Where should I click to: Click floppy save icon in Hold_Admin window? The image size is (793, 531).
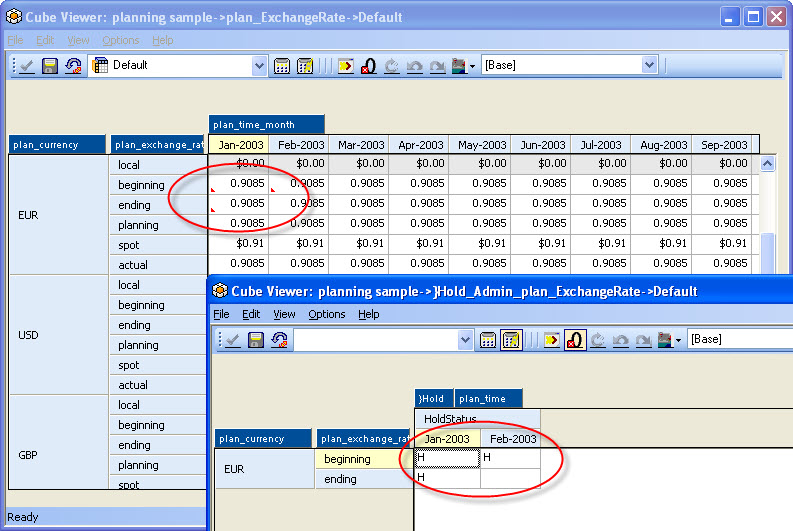tap(256, 340)
